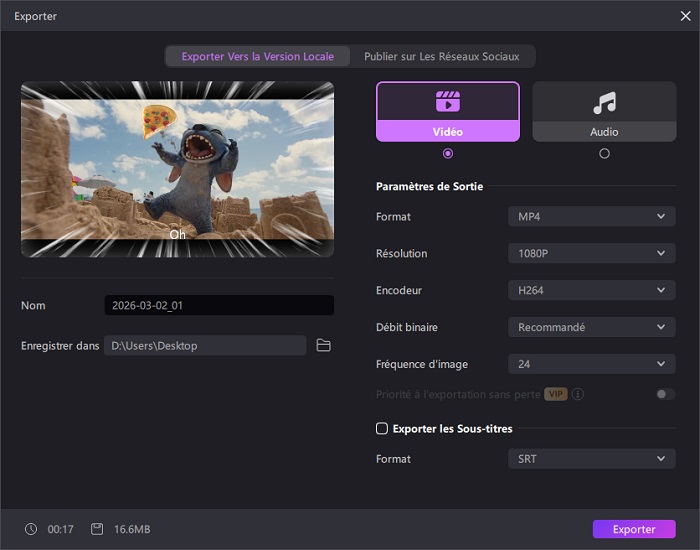Click the Débit binaire label
This screenshot has width=700, height=550.
(x=407, y=327)
